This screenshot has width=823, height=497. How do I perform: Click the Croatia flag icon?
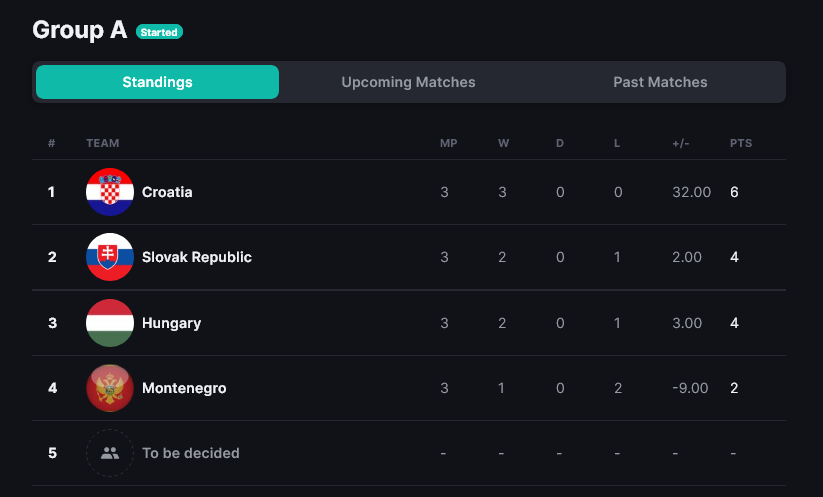[x=110, y=192]
